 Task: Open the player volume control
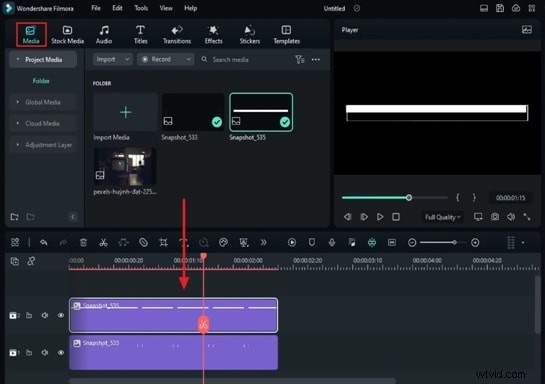click(511, 217)
